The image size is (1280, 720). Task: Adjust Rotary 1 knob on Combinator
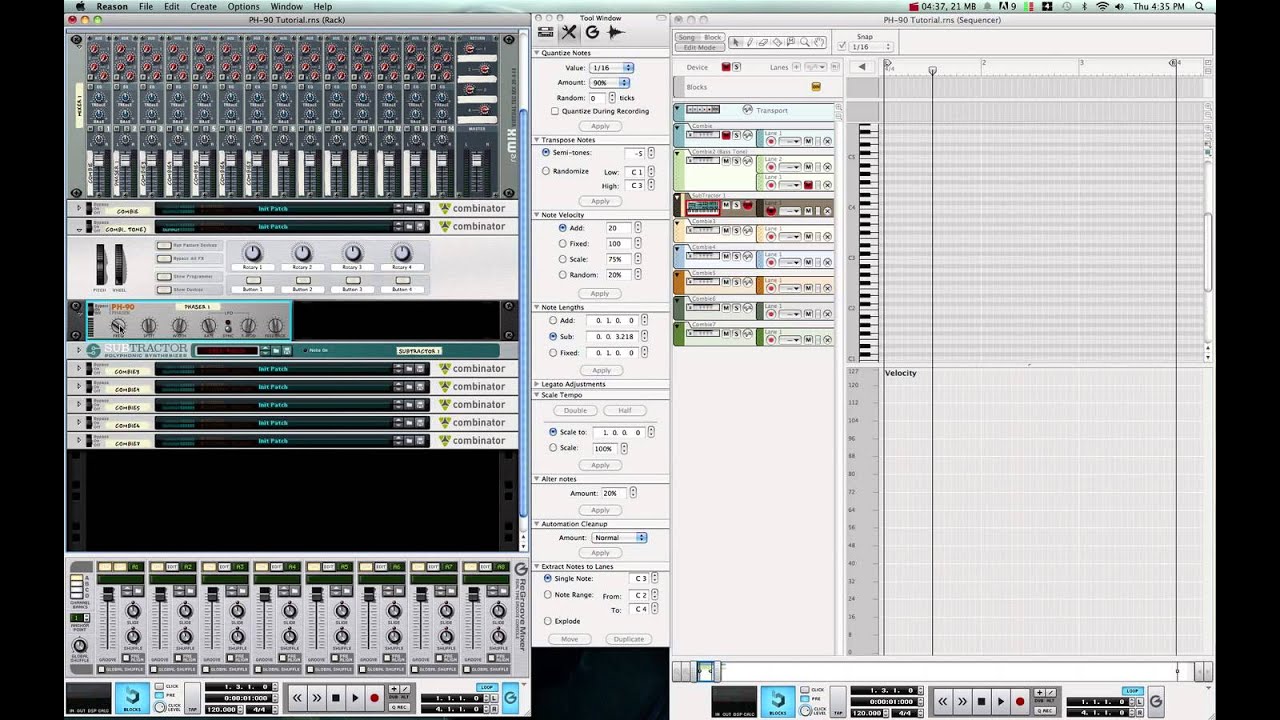[x=253, y=254]
